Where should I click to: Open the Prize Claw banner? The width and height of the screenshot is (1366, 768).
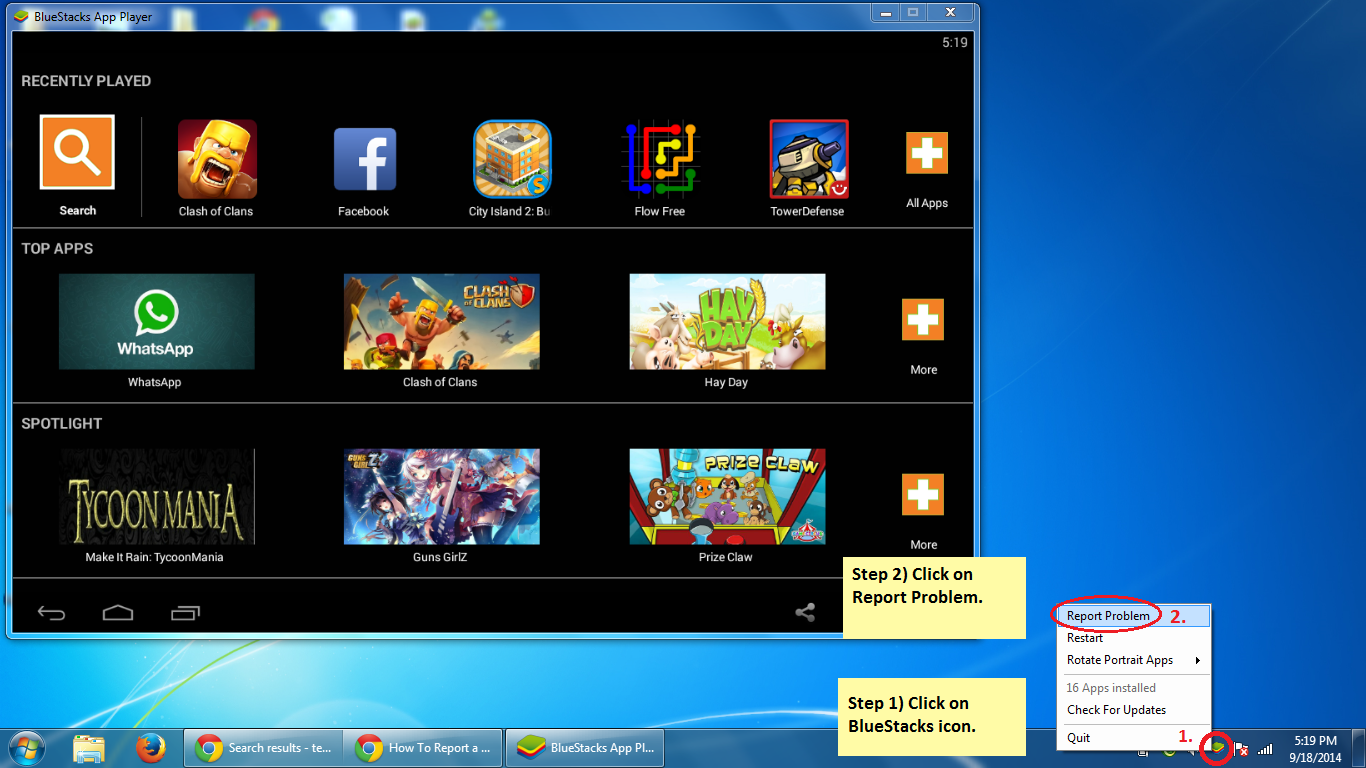click(727, 497)
